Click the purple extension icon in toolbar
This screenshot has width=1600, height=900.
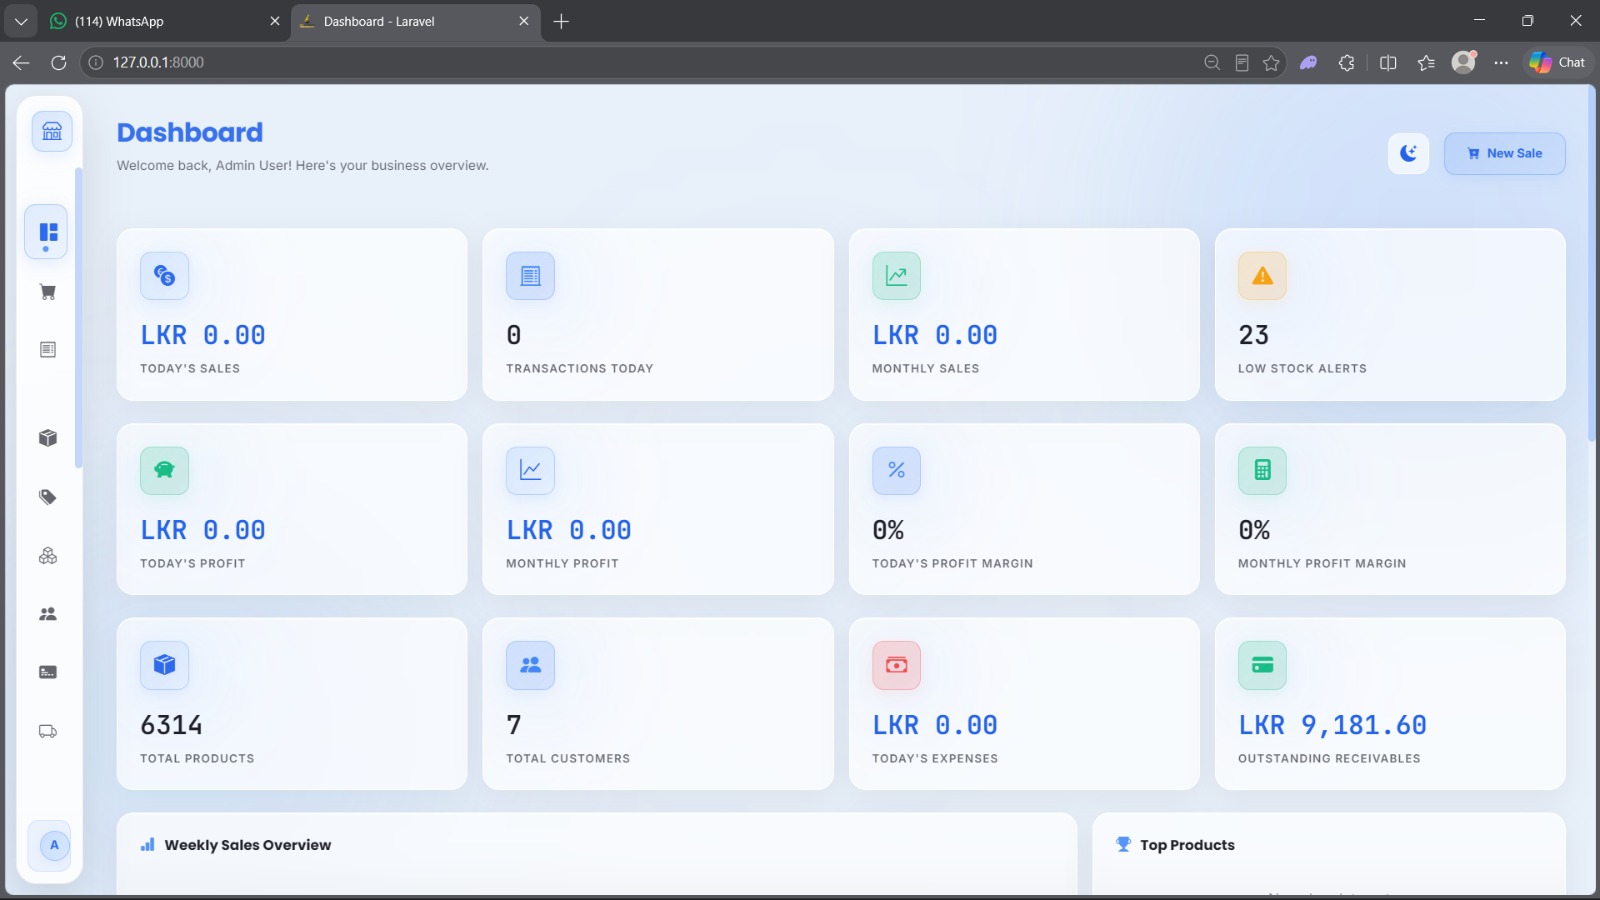pyautogui.click(x=1308, y=62)
